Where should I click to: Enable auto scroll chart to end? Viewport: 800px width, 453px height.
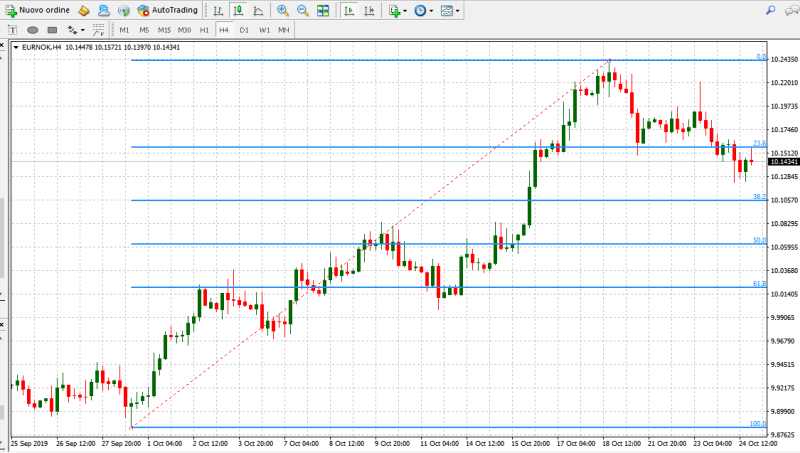[x=349, y=10]
